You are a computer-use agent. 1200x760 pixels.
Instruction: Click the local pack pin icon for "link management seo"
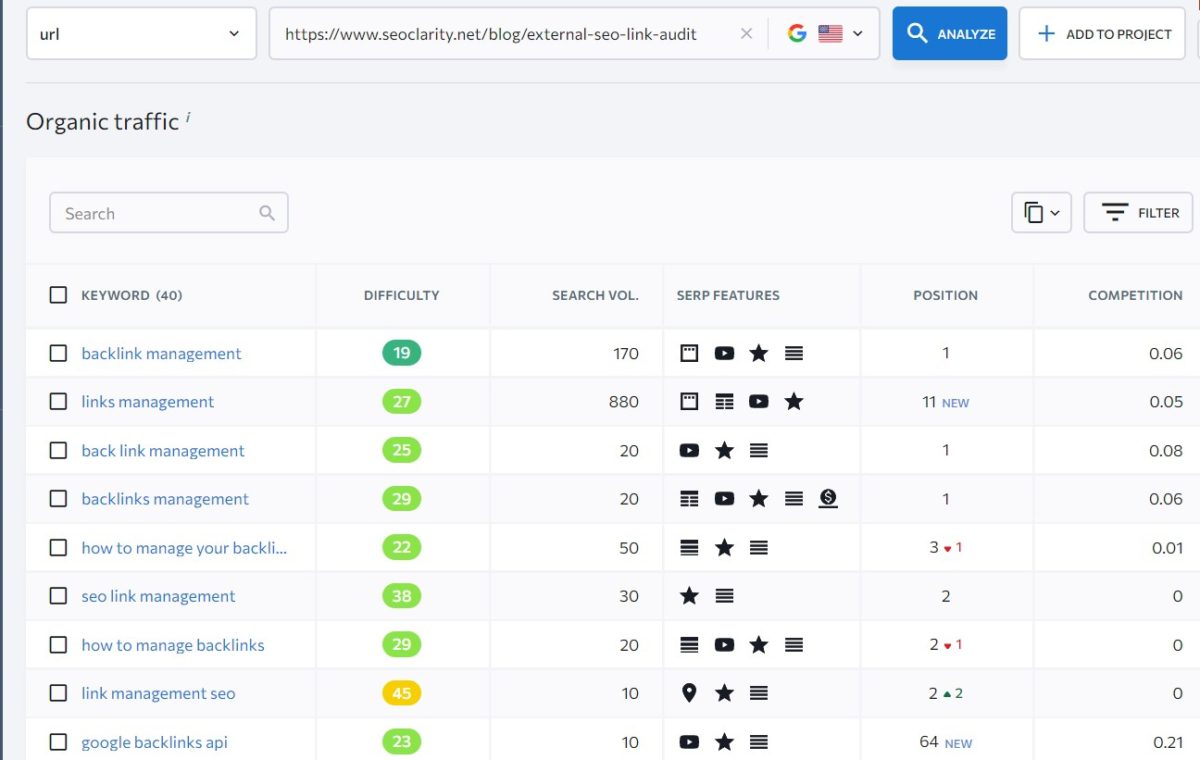click(x=689, y=693)
